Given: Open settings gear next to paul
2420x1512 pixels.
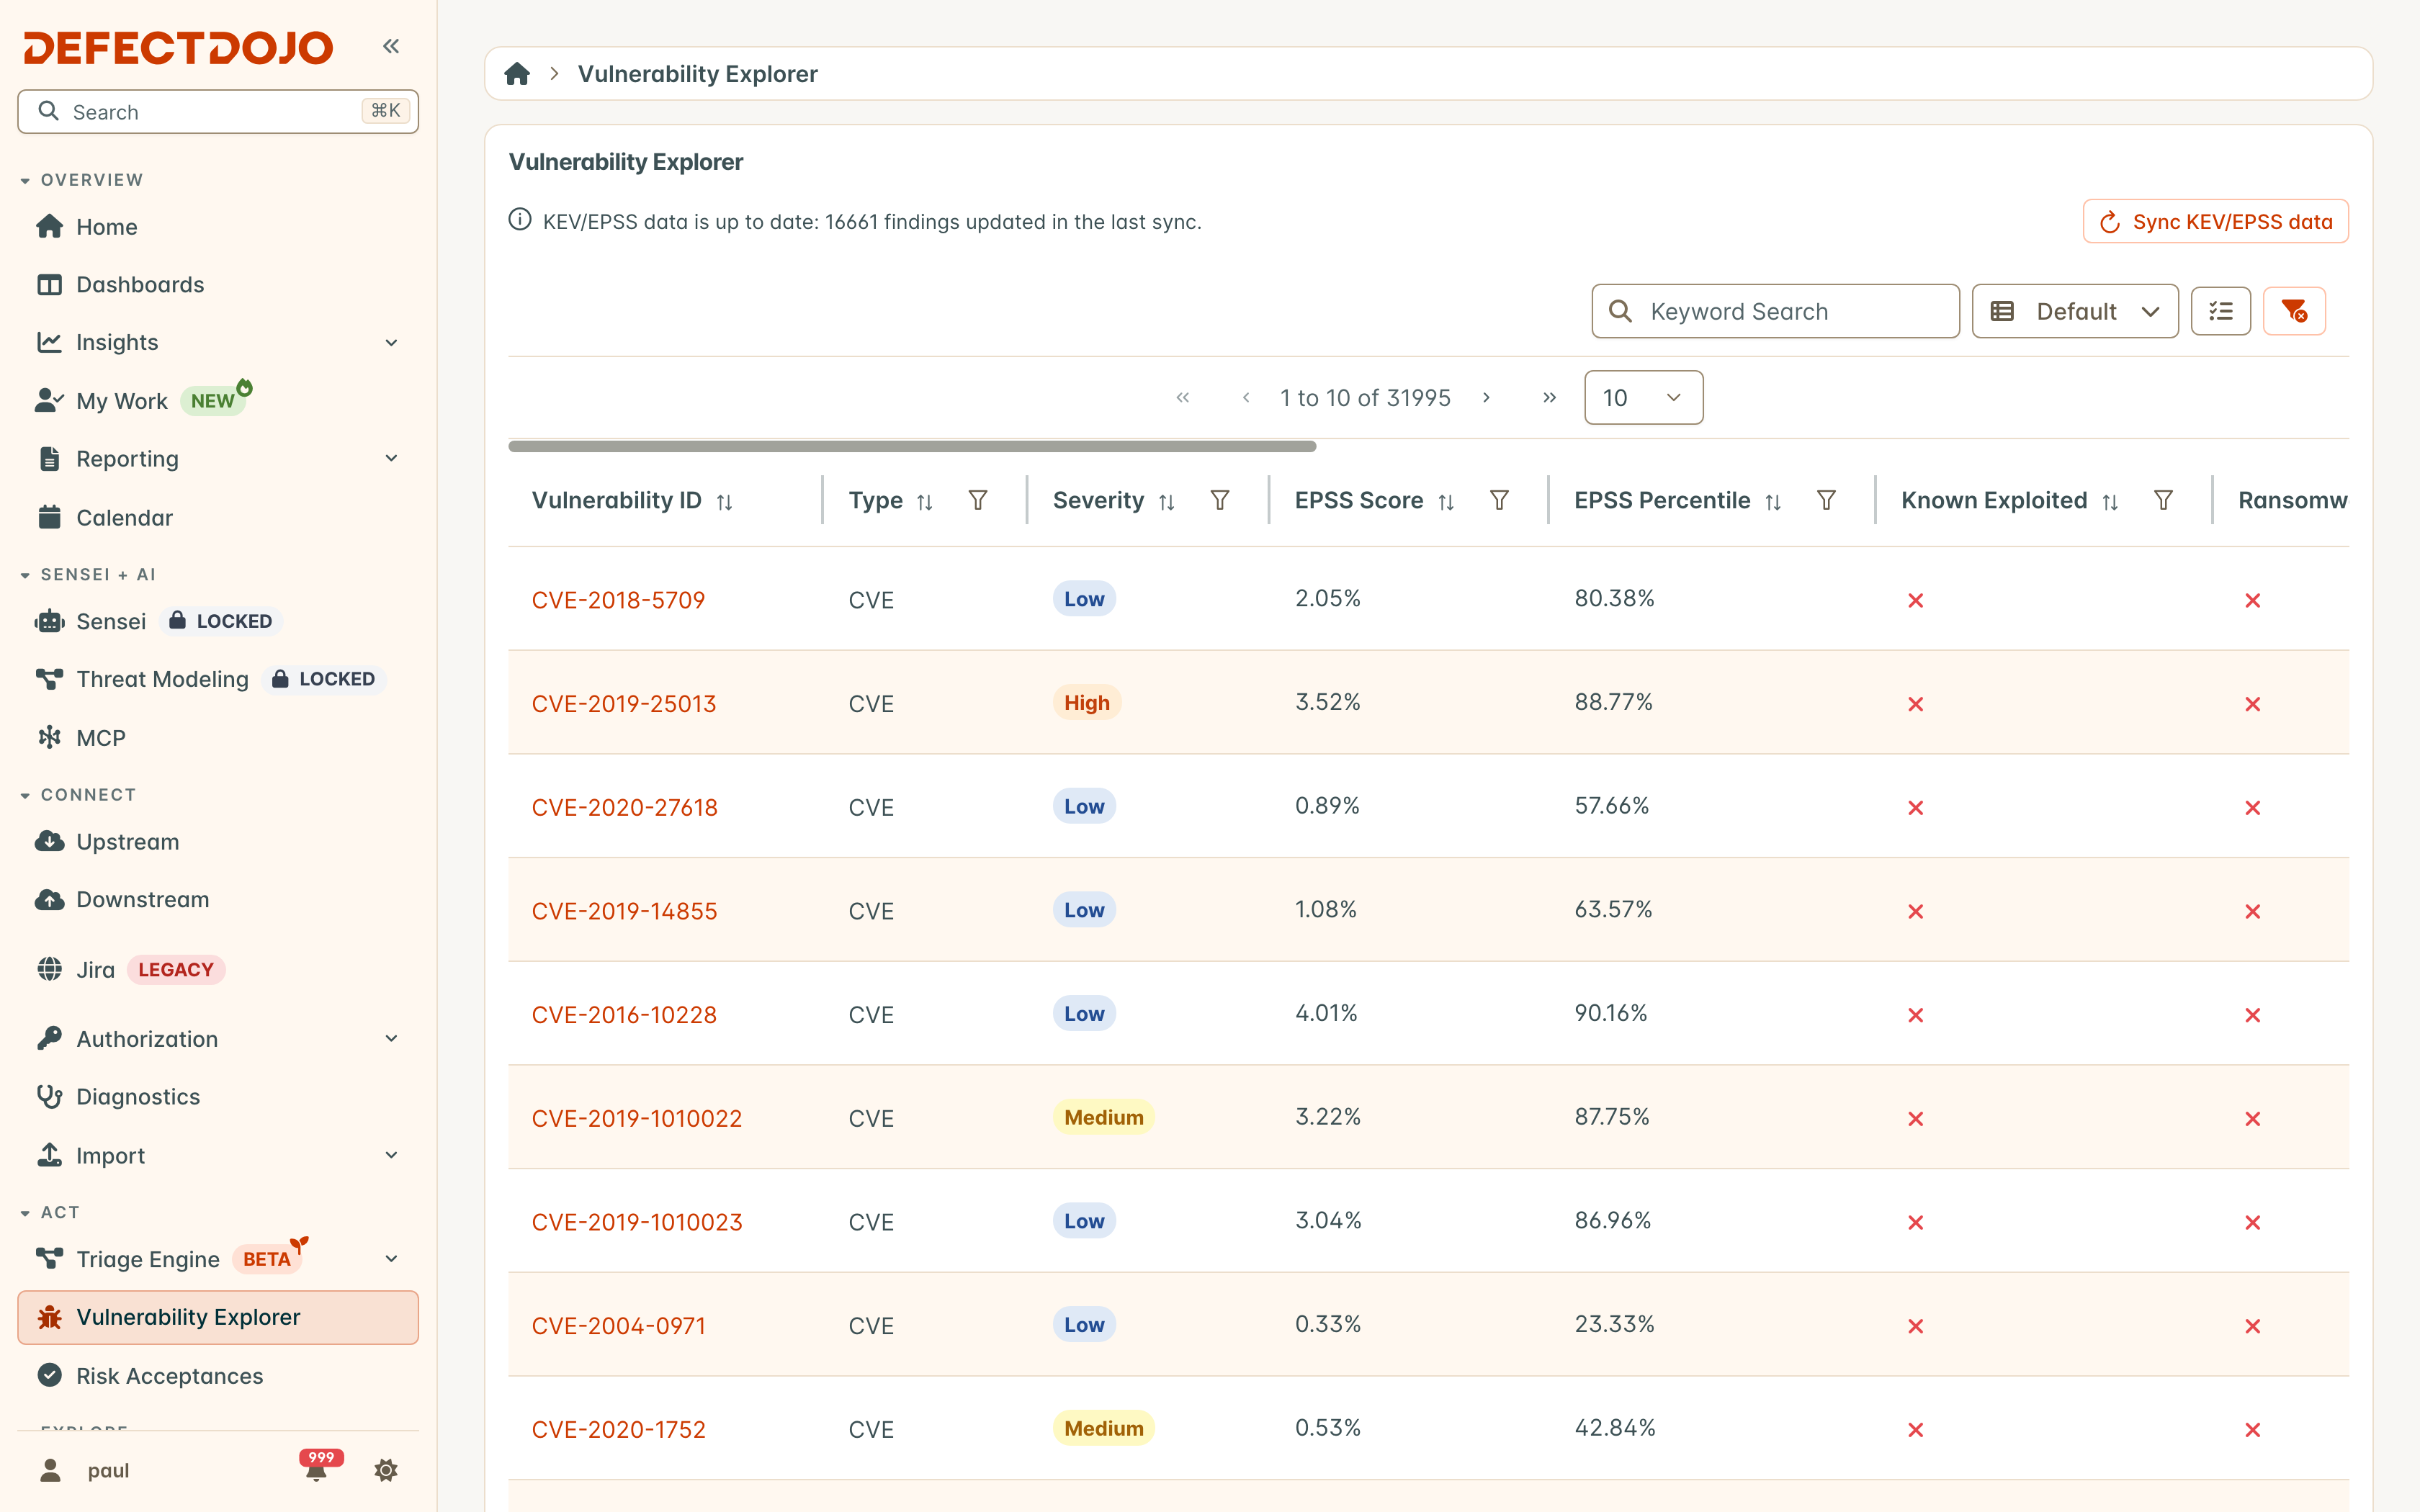Looking at the screenshot, I should coord(386,1470).
